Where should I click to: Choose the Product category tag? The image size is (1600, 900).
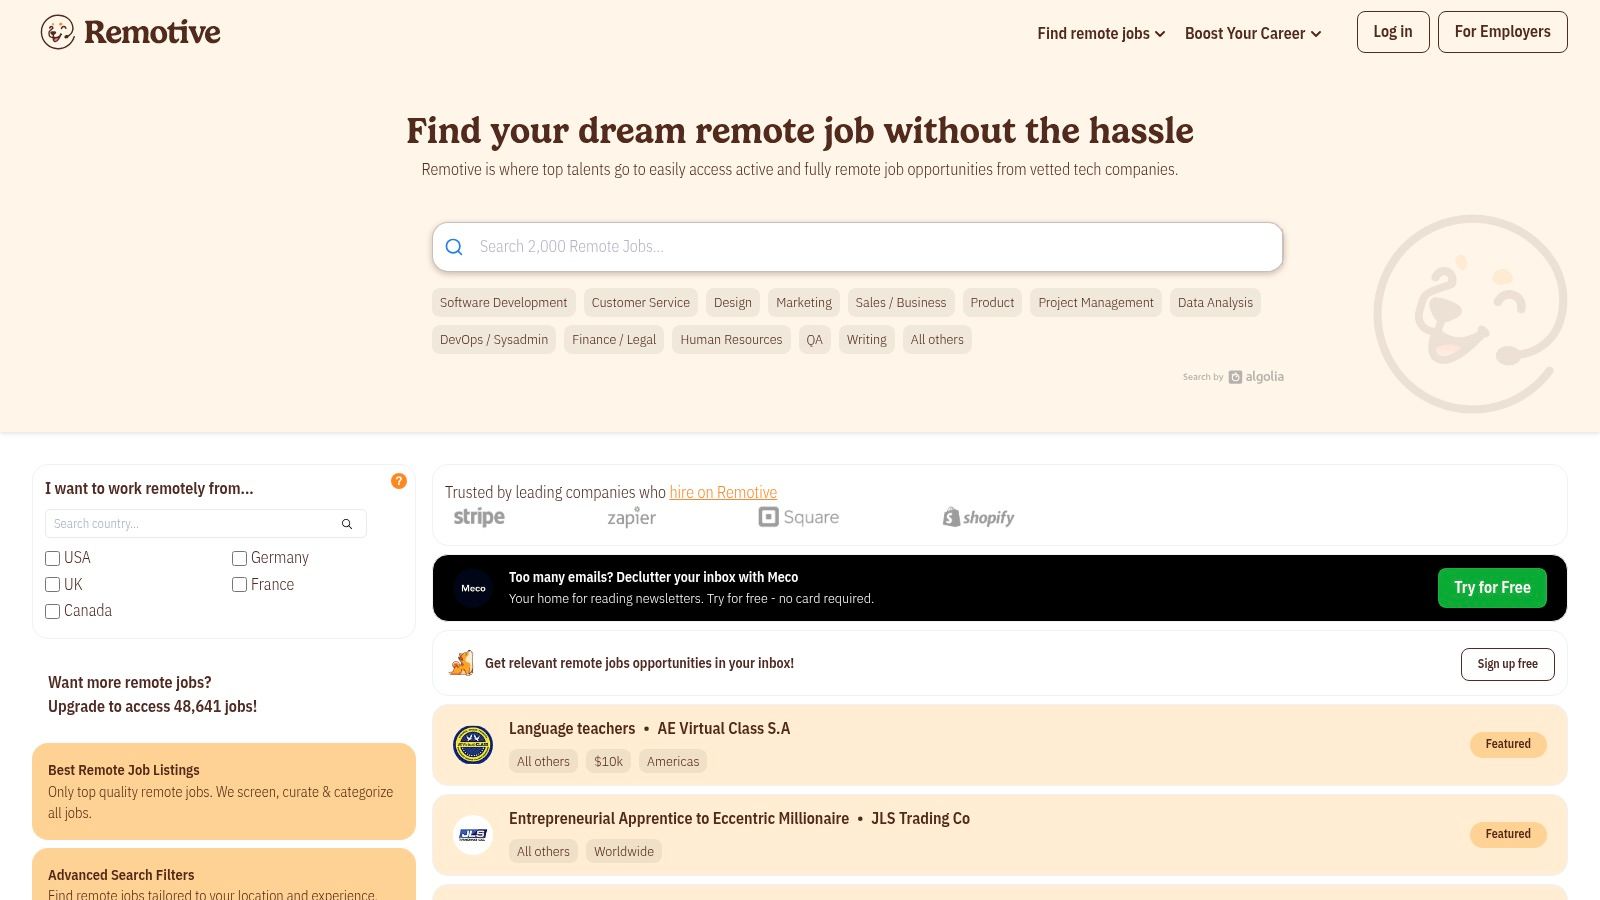tap(992, 303)
